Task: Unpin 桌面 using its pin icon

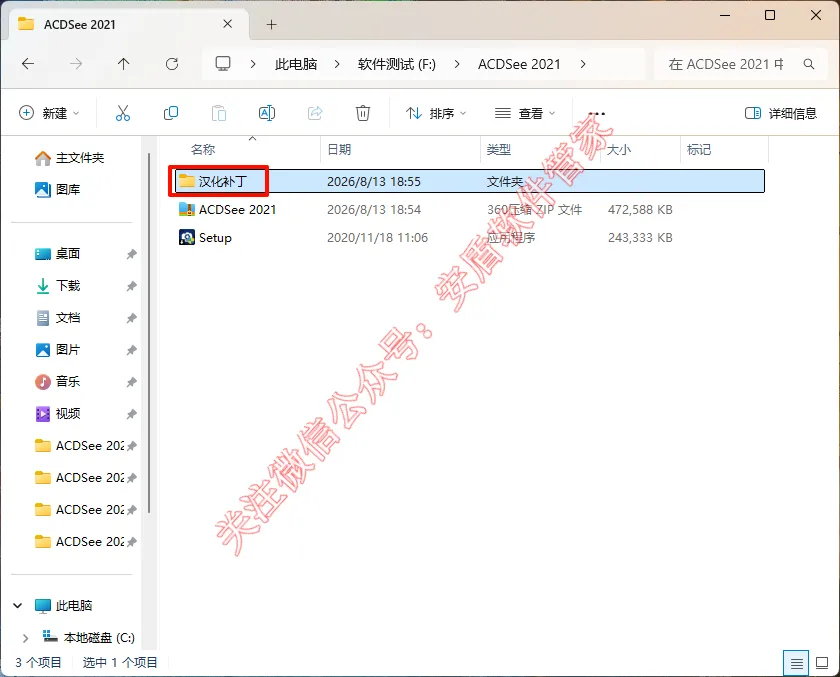Action: pyautogui.click(x=131, y=254)
